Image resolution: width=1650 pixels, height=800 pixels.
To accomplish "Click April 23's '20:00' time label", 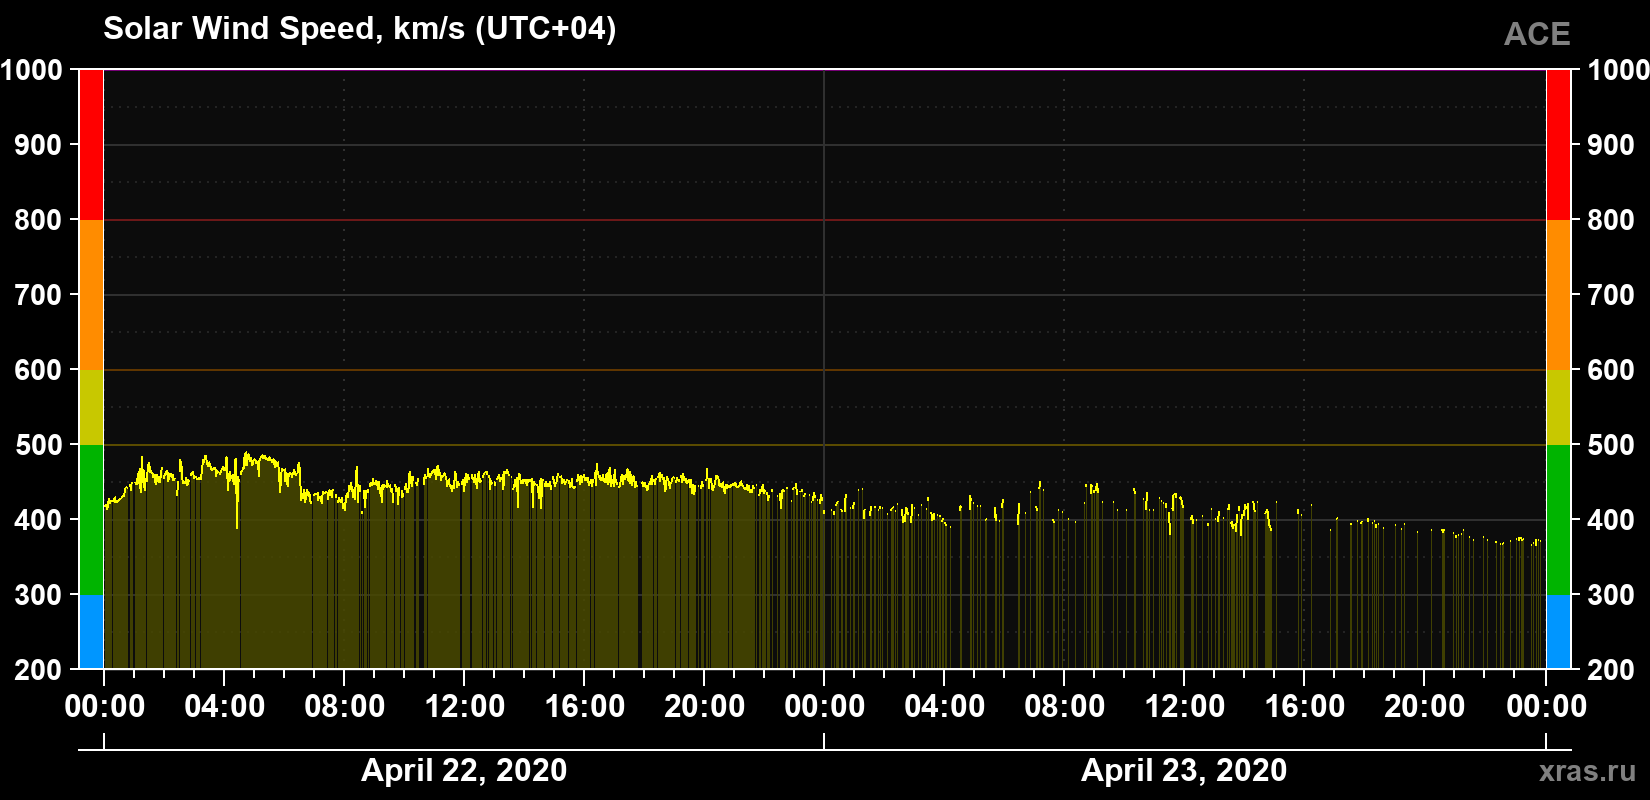I will (x=1424, y=707).
